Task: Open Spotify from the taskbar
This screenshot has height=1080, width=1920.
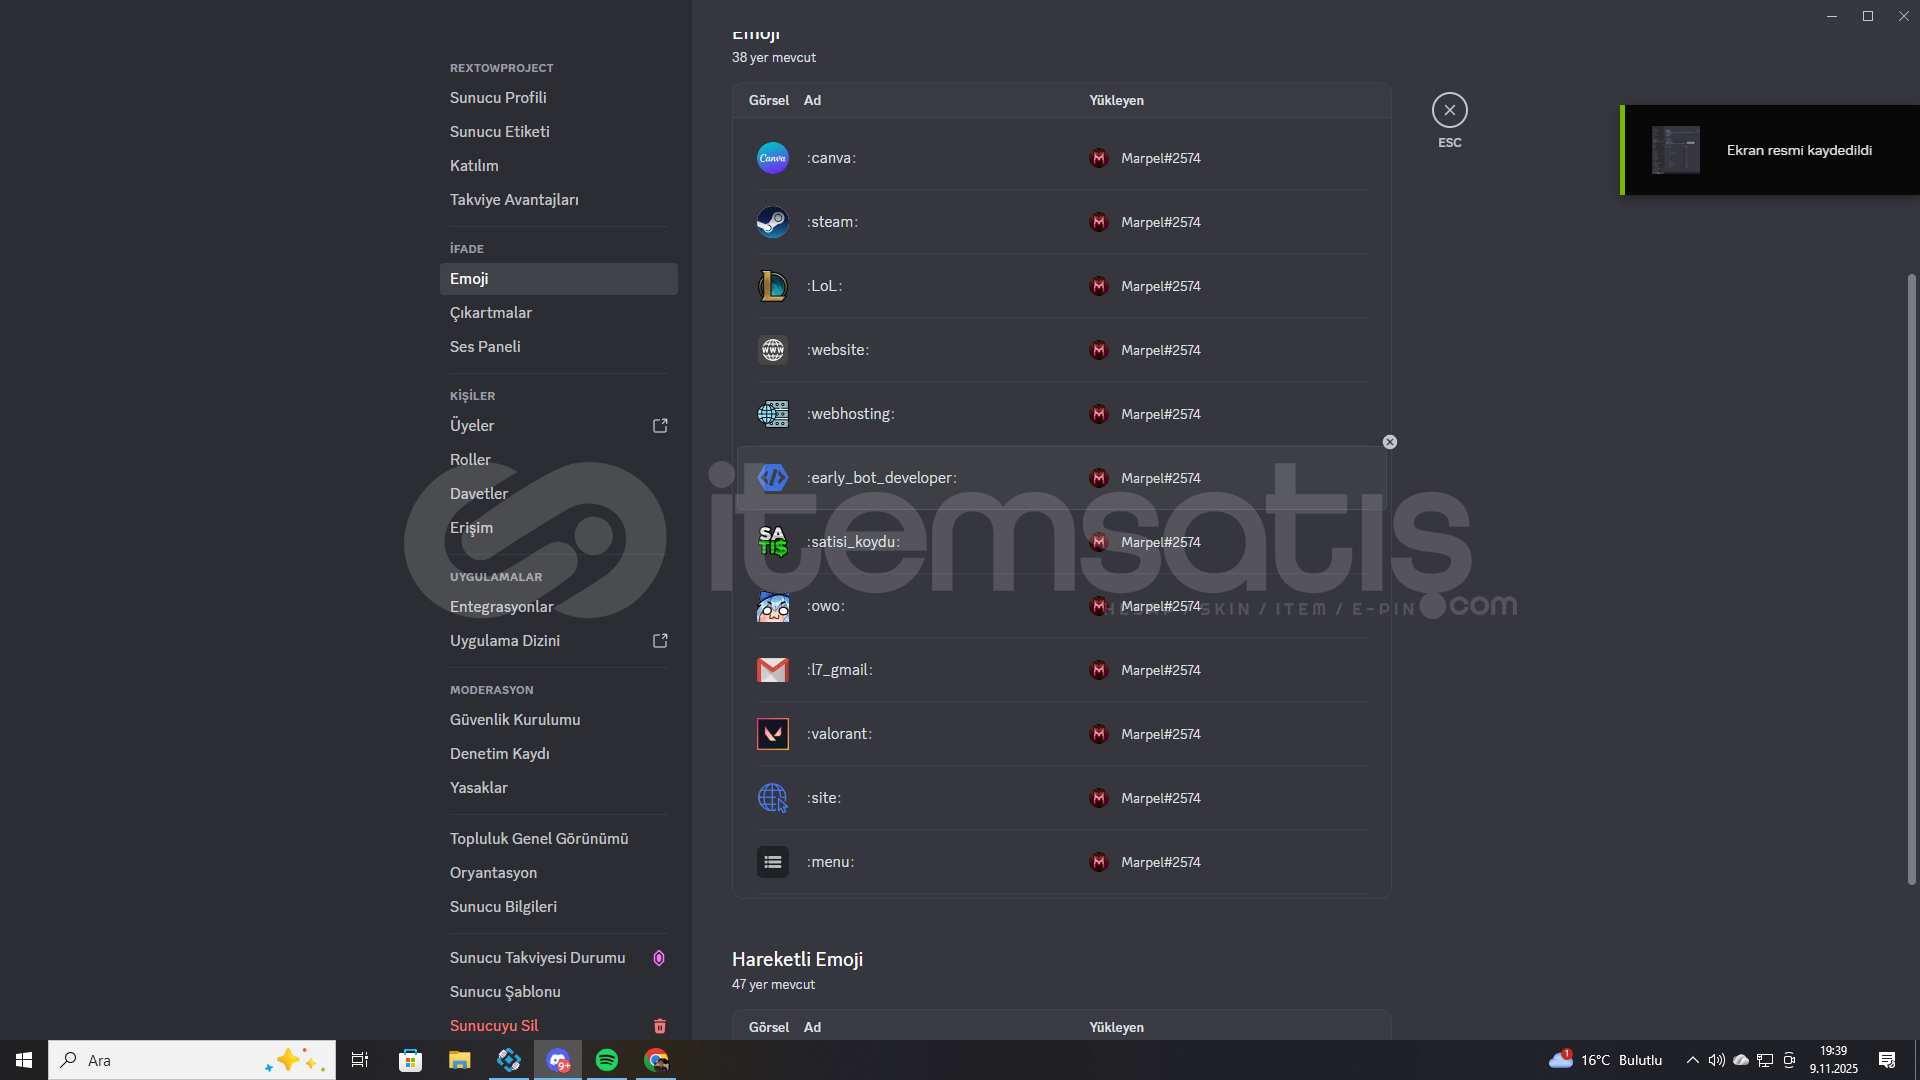Action: [607, 1060]
